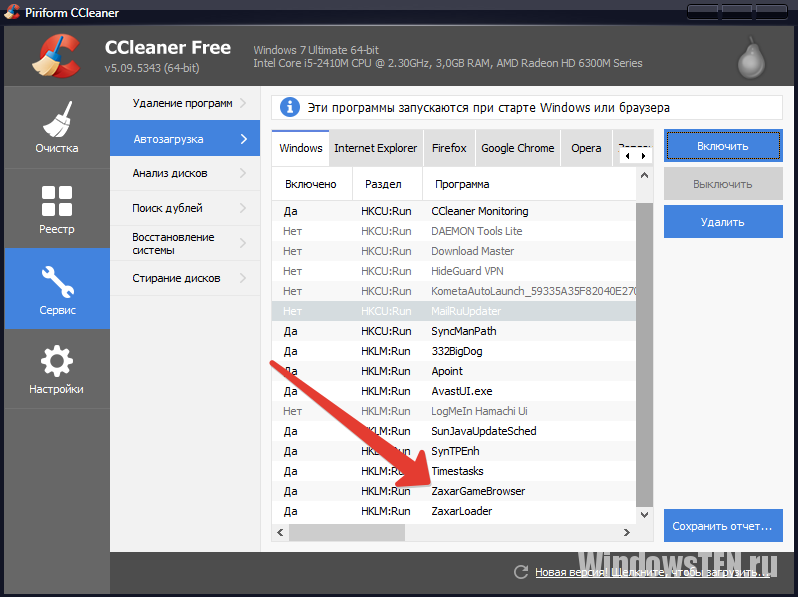
Task: Click the vertical scrollbar thumb
Action: pyautogui.click(x=644, y=354)
